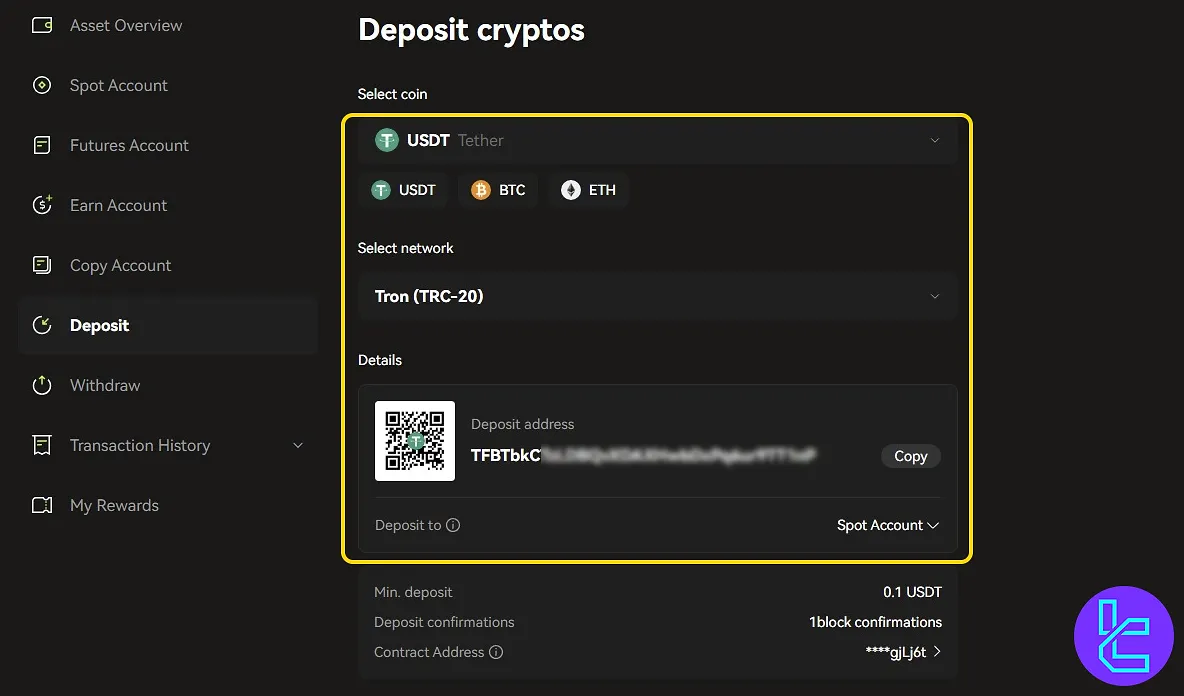Viewport: 1184px width, 696px height.
Task: Pick the ETH quick-select chip
Action: pos(588,190)
